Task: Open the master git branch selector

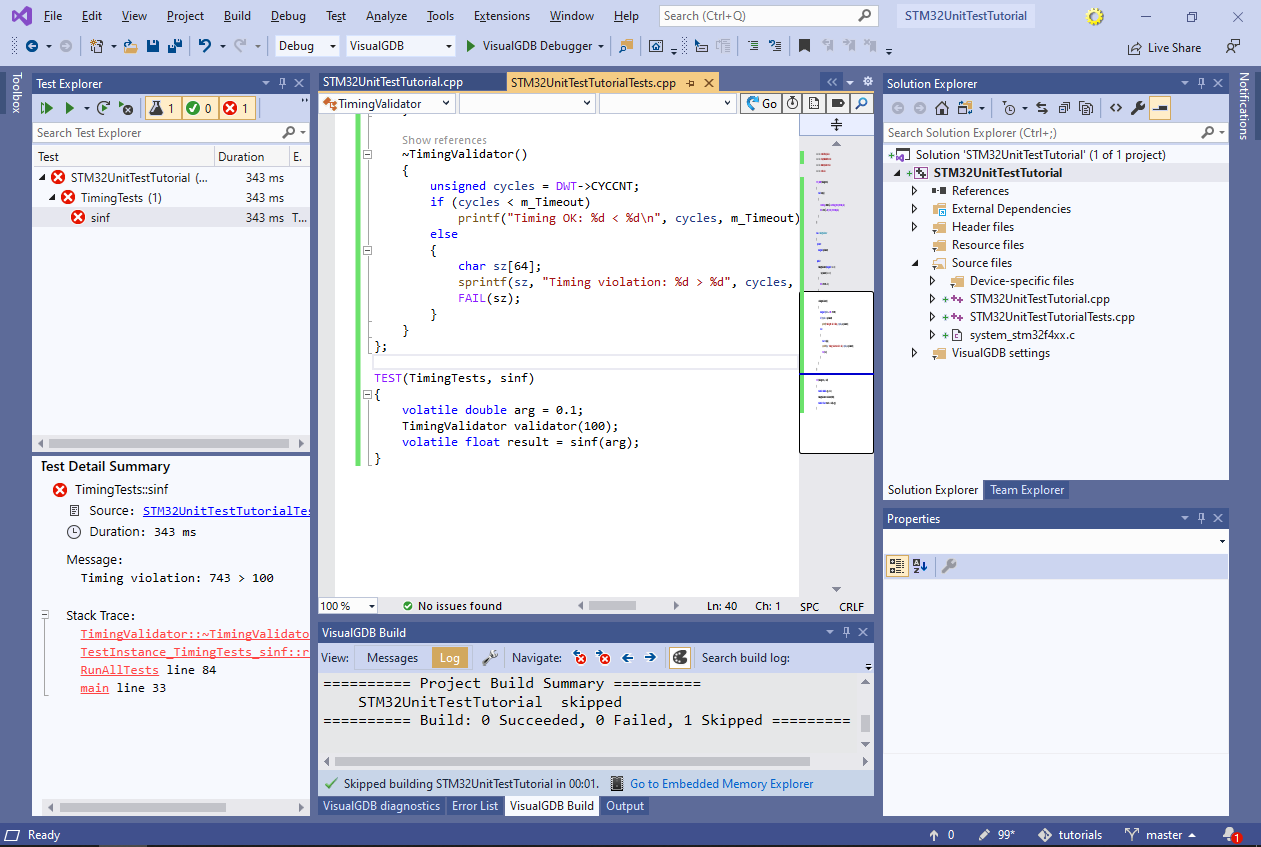Action: 1160,835
